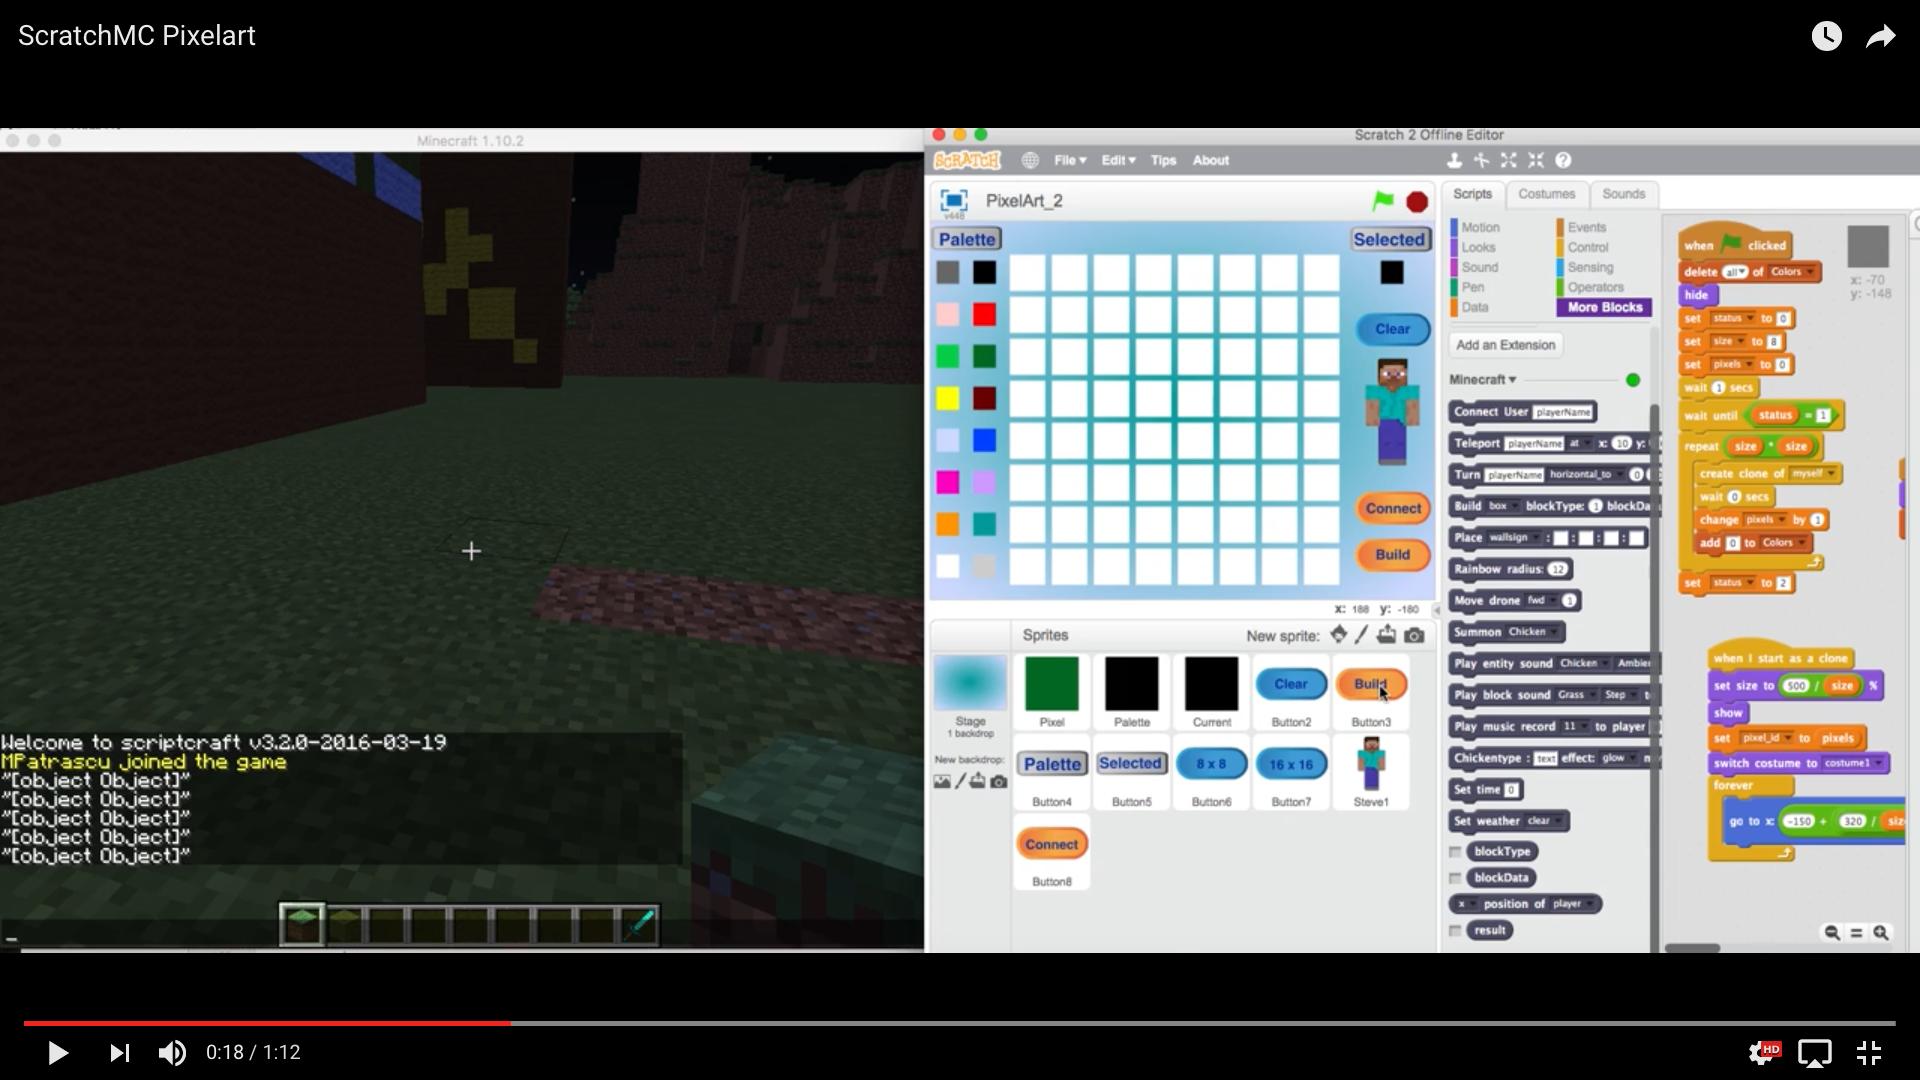Enable the blockData reporter checkbox

coord(1455,878)
